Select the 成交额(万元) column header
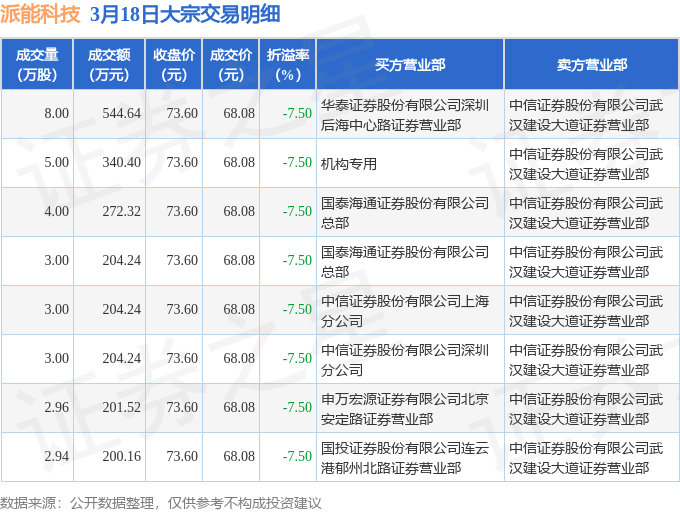Screen dimensions: 680x512 click(109, 65)
